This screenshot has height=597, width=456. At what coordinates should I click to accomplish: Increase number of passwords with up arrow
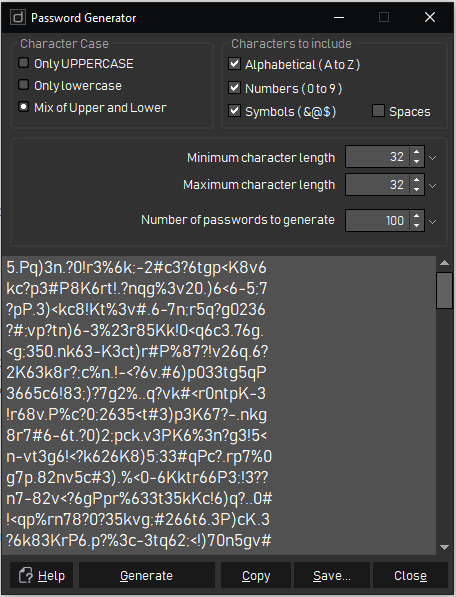[416, 215]
